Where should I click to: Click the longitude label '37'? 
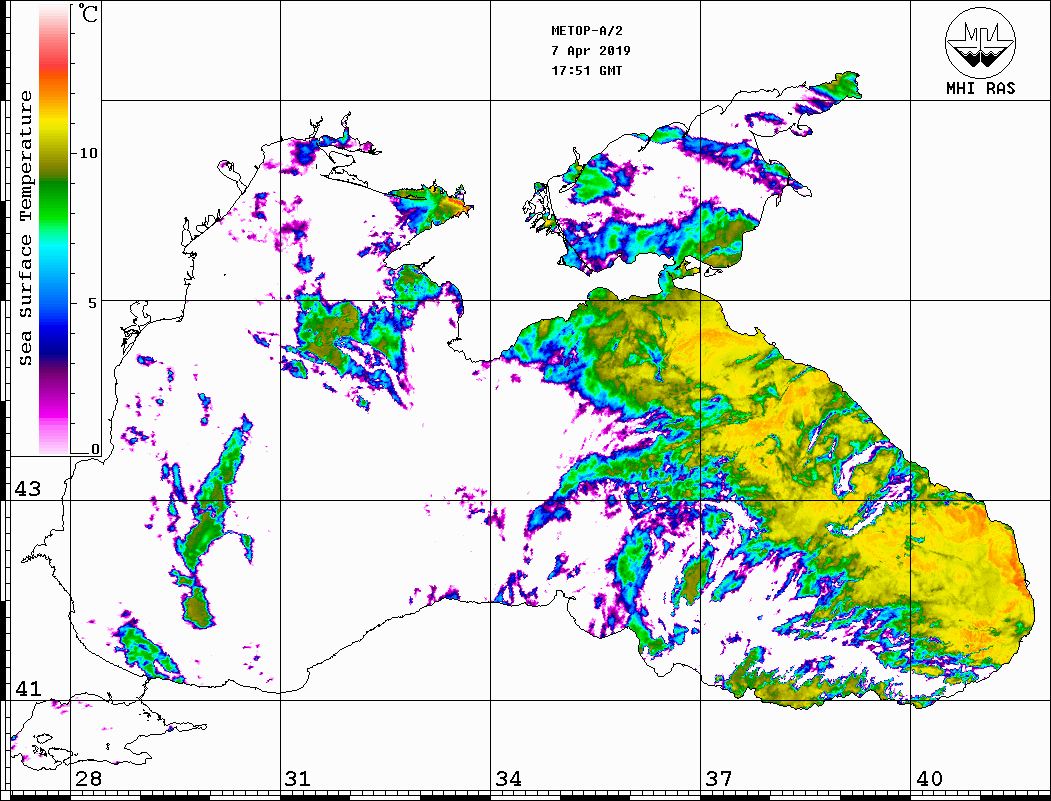click(719, 778)
